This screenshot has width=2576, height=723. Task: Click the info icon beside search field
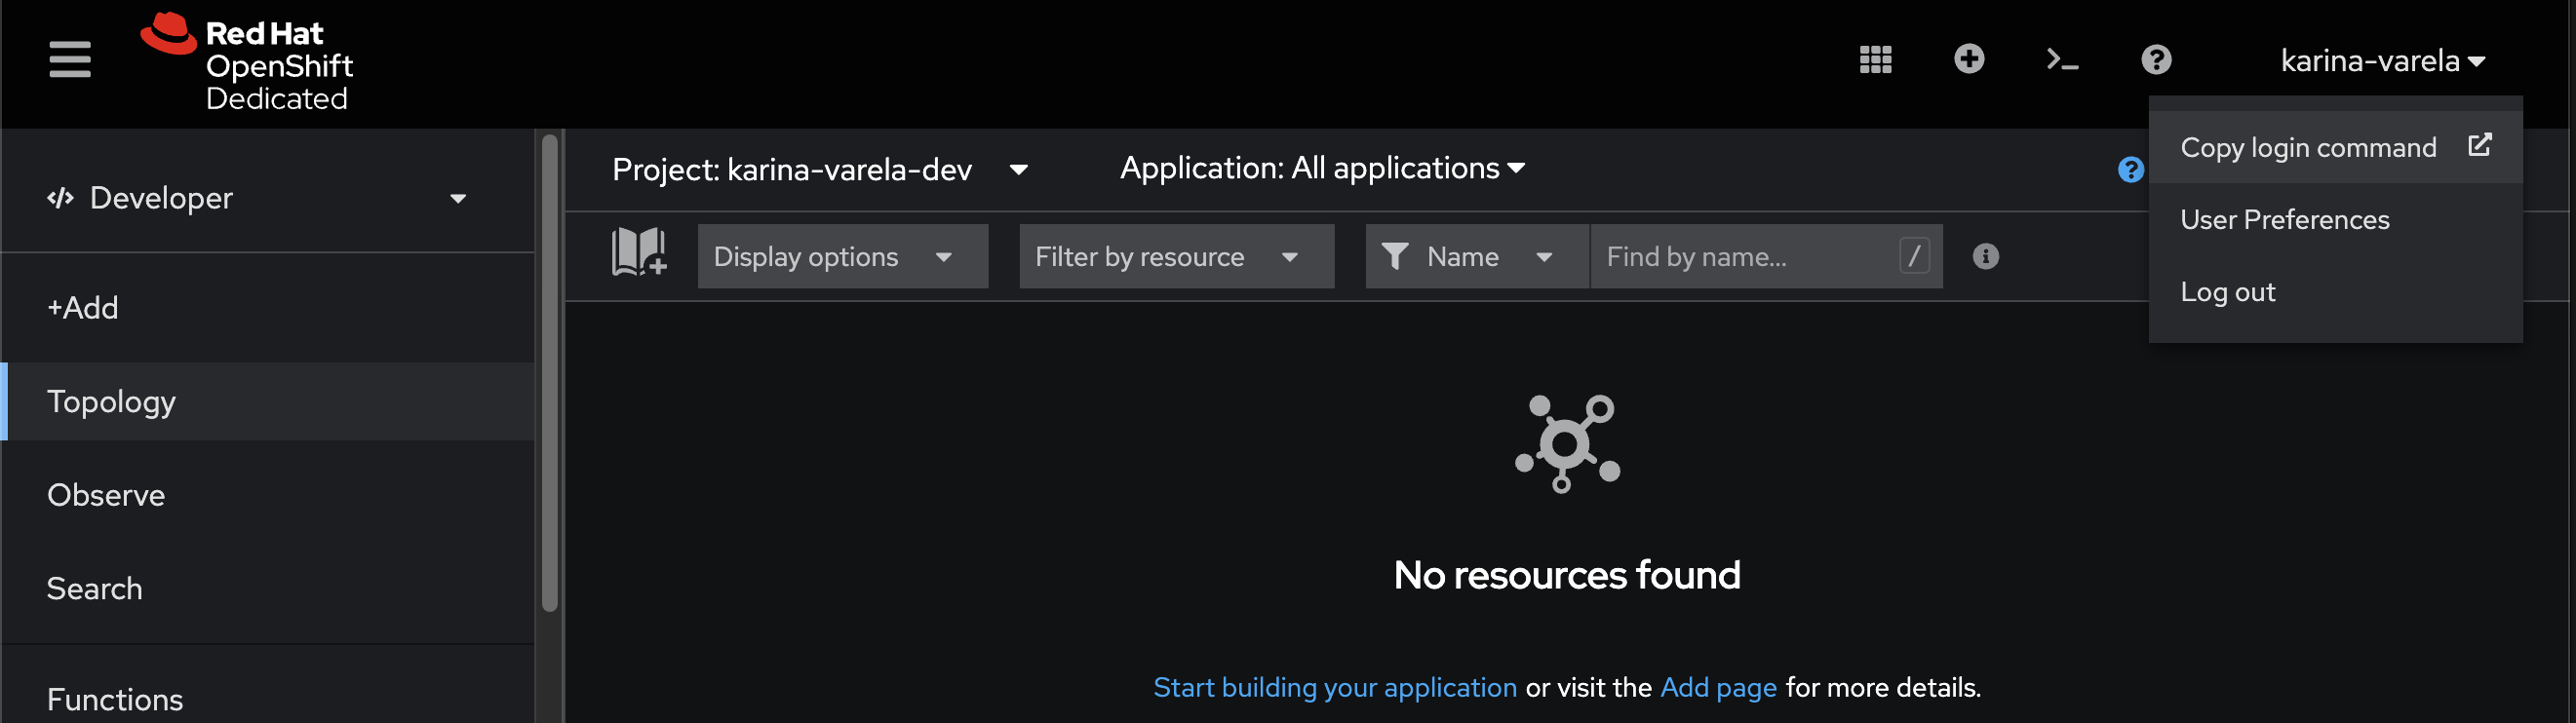click(1986, 257)
